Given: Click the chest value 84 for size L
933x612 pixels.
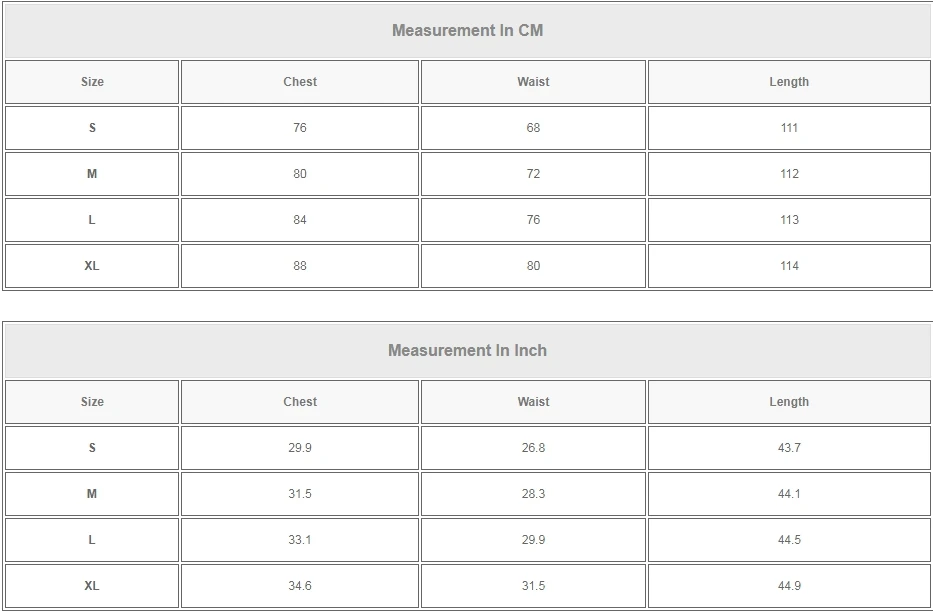Looking at the screenshot, I should click(300, 220).
